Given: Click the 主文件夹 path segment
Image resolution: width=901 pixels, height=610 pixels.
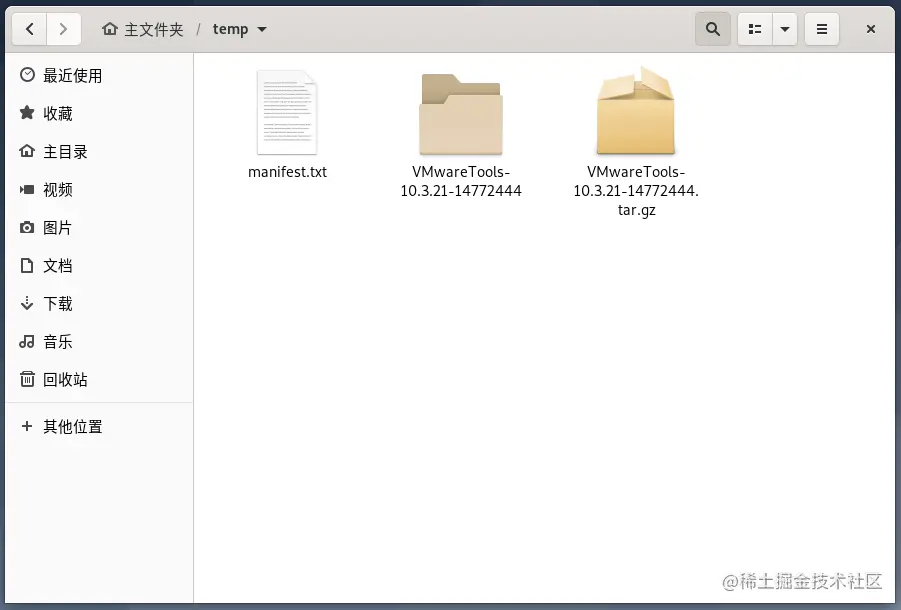Looking at the screenshot, I should point(153,29).
